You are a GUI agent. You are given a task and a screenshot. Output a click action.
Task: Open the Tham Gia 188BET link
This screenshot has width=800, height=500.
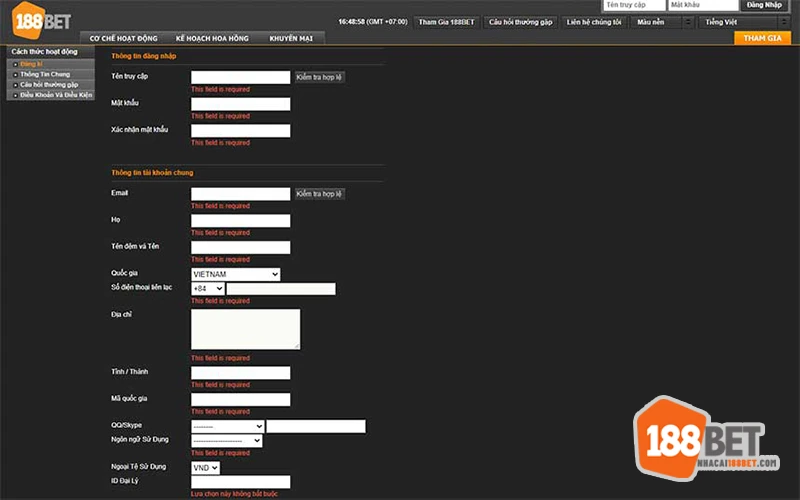(446, 22)
